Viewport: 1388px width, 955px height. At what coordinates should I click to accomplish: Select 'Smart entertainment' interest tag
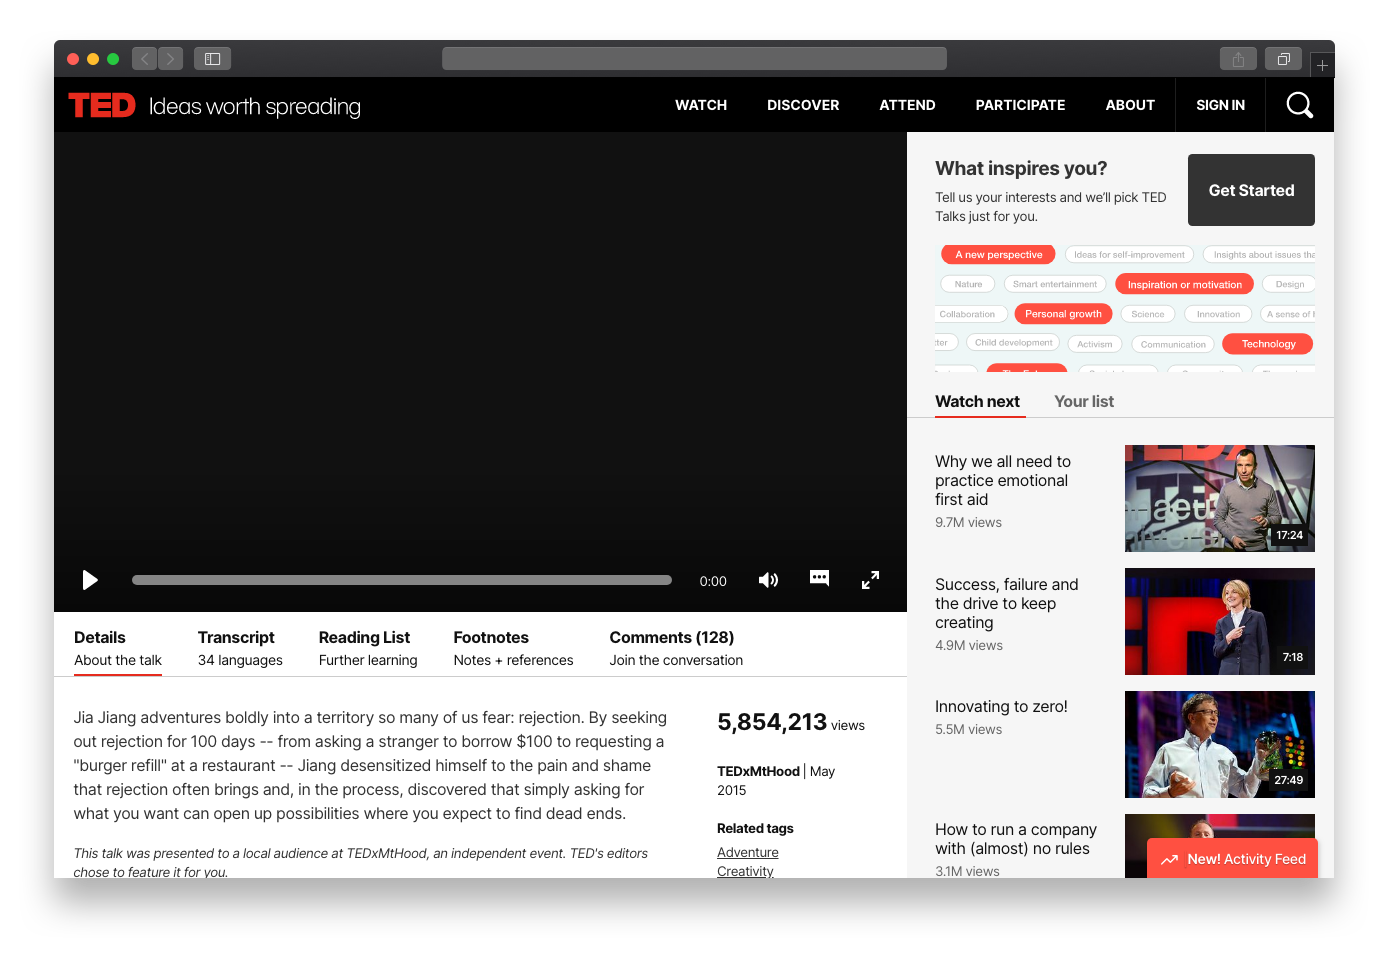(1054, 284)
